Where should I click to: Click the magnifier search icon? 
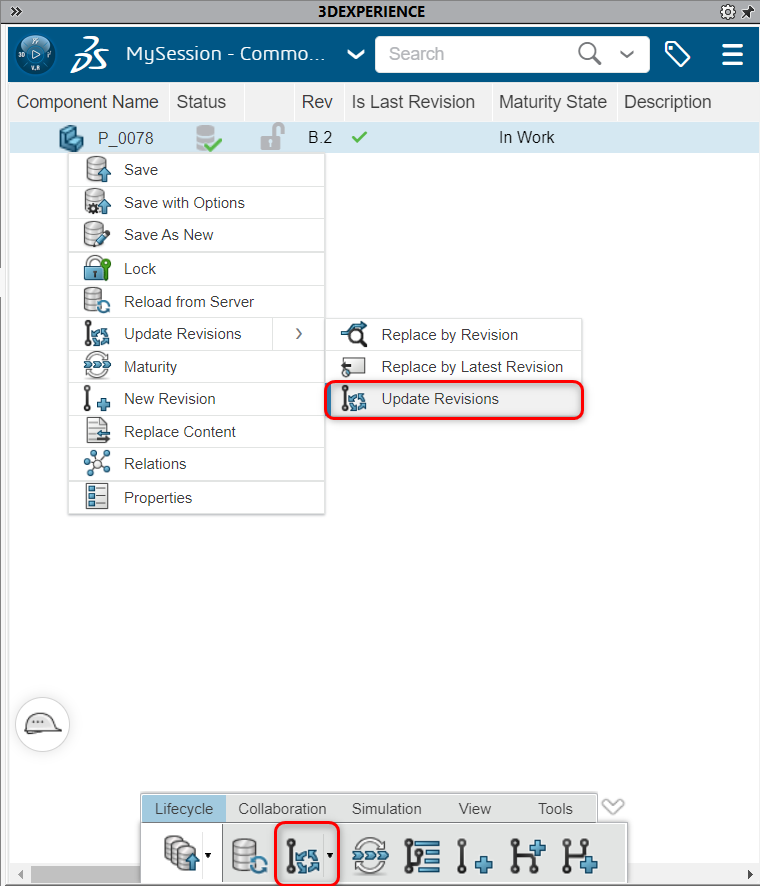(589, 54)
